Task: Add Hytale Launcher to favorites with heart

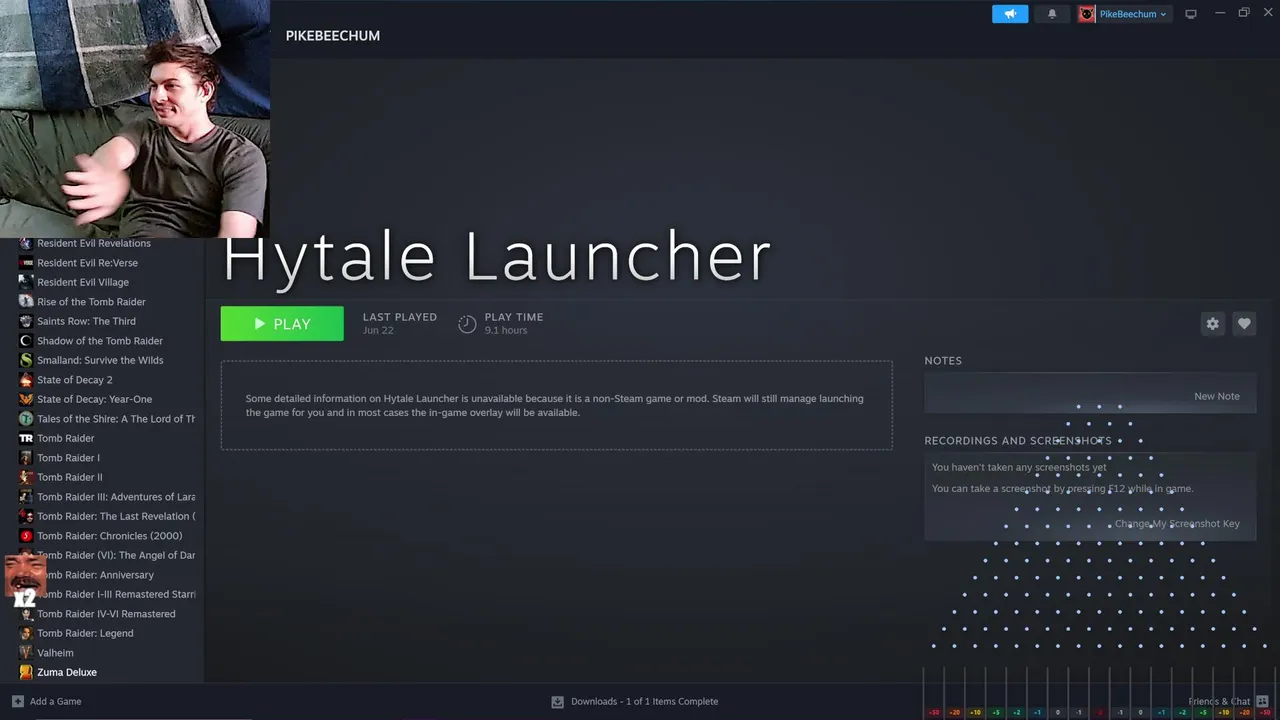Action: (x=1244, y=324)
